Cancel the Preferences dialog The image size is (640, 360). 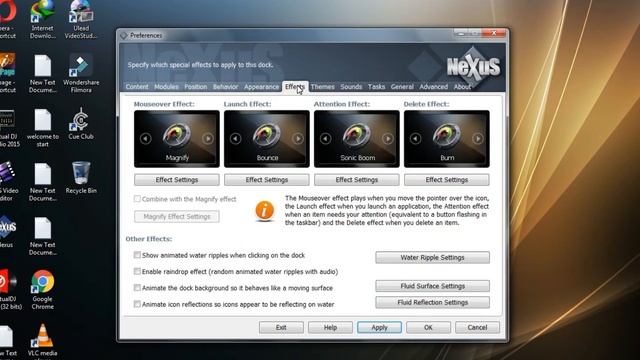(x=477, y=327)
